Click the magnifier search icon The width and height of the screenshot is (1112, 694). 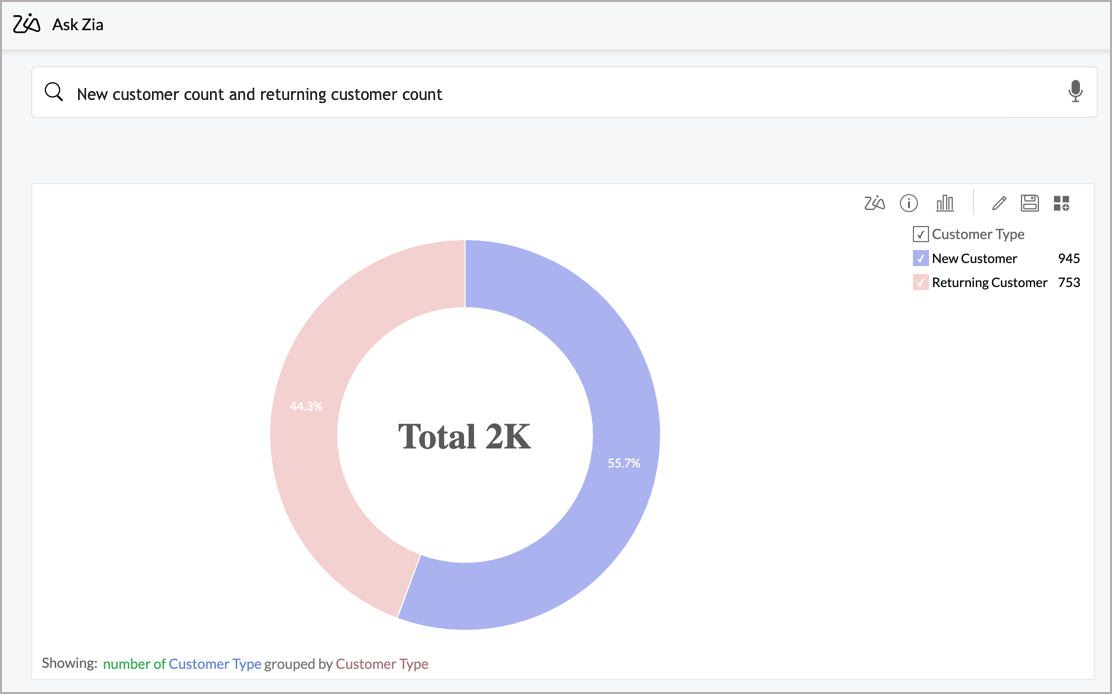54,93
